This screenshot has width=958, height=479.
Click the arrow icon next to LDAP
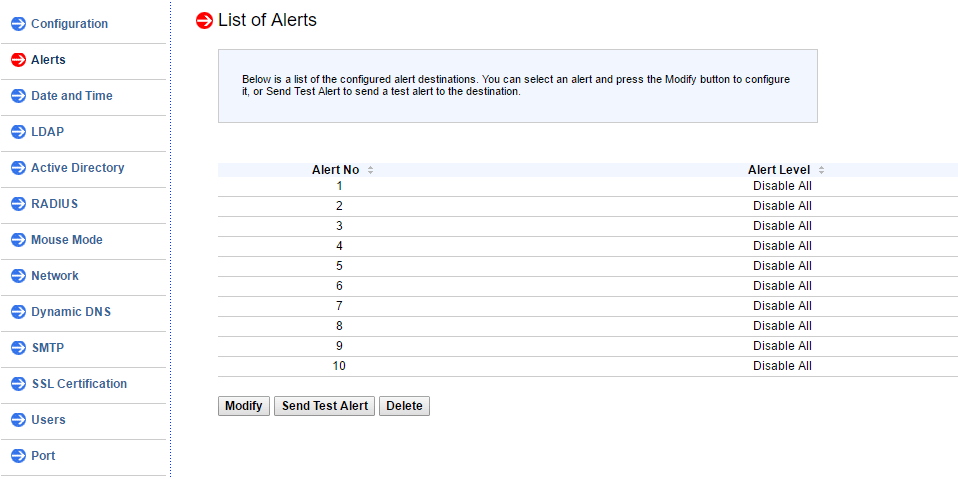[x=18, y=132]
